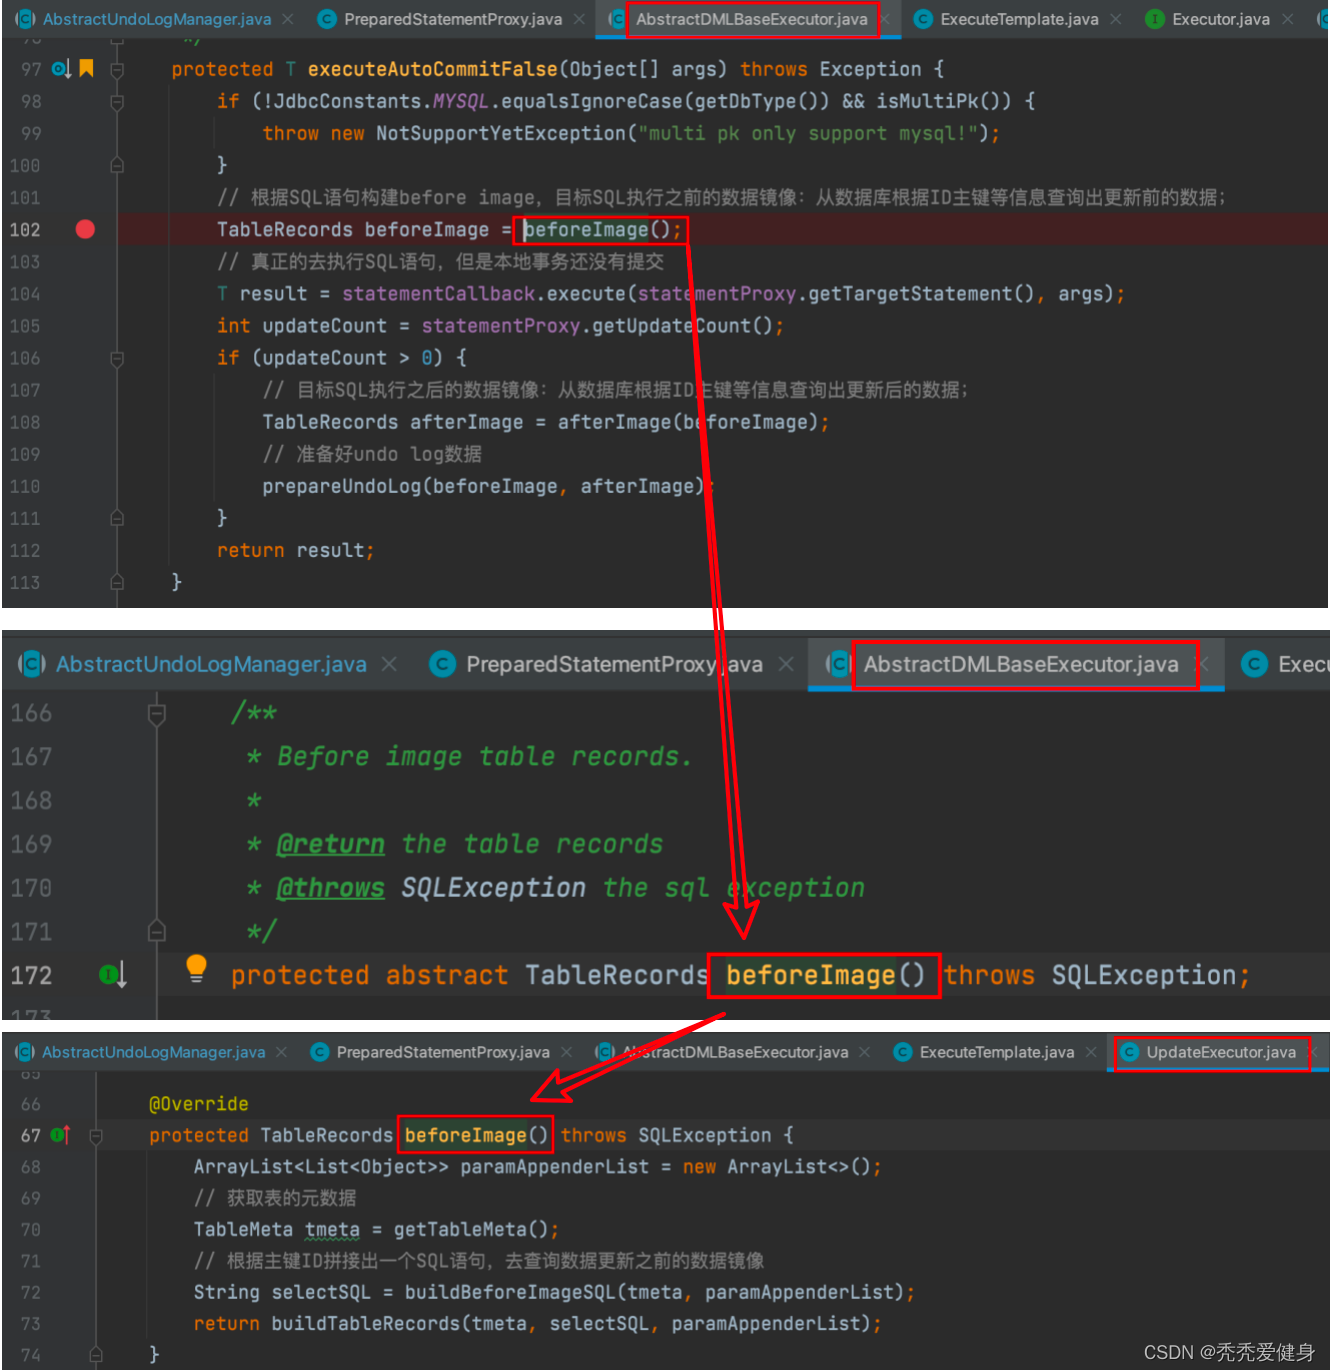The width and height of the screenshot is (1332, 1372).
Task: Click statementCallback.execute on line 104
Action: click(484, 294)
